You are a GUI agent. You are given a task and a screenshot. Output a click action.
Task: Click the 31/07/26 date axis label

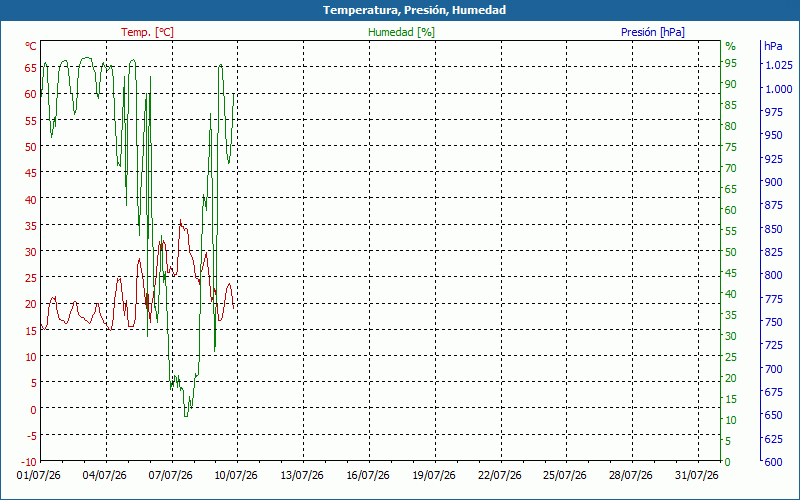pos(696,476)
